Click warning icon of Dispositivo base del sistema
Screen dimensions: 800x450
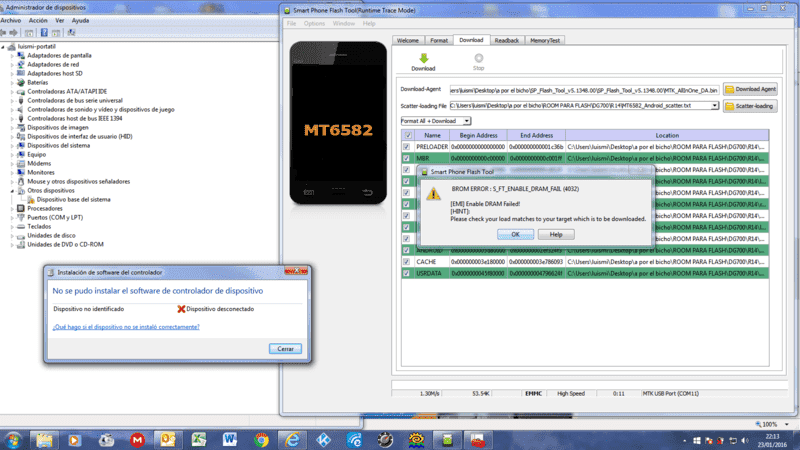tap(31, 199)
